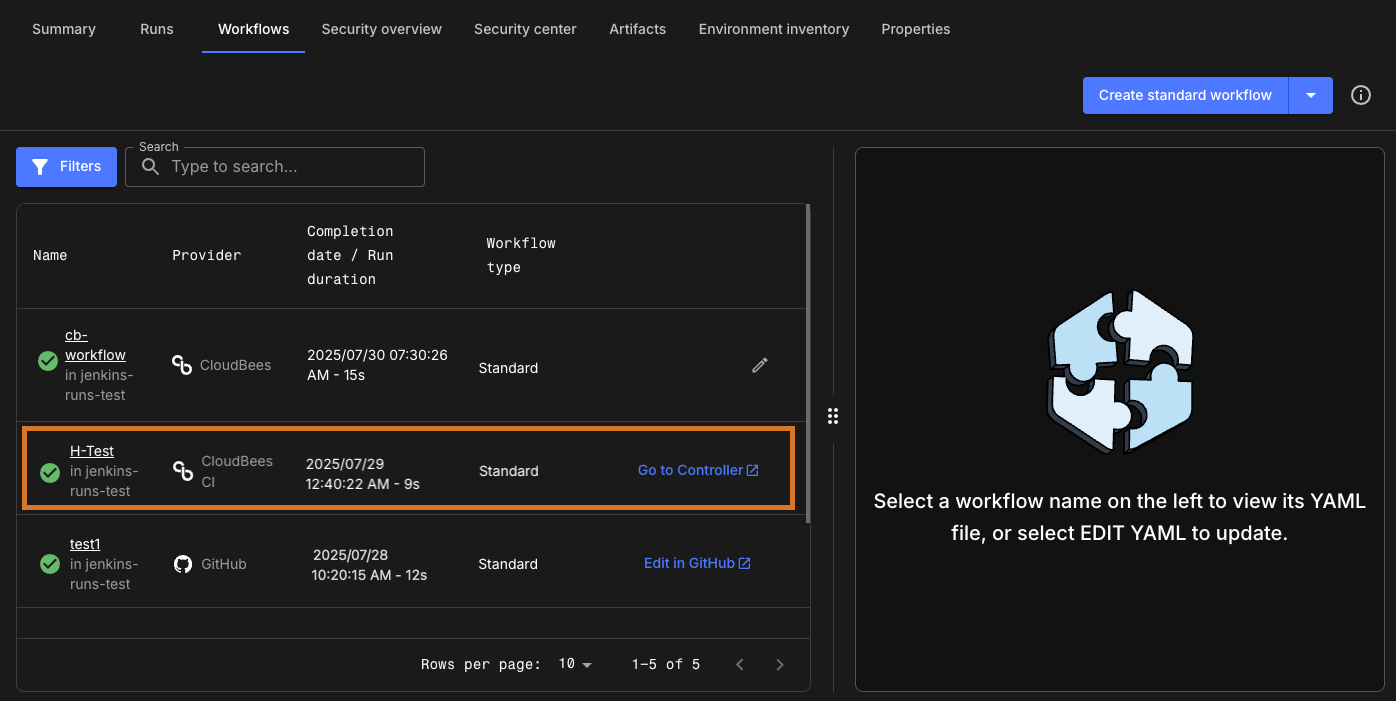Click the green success checkmark for test1
The image size is (1396, 701).
click(x=50, y=564)
